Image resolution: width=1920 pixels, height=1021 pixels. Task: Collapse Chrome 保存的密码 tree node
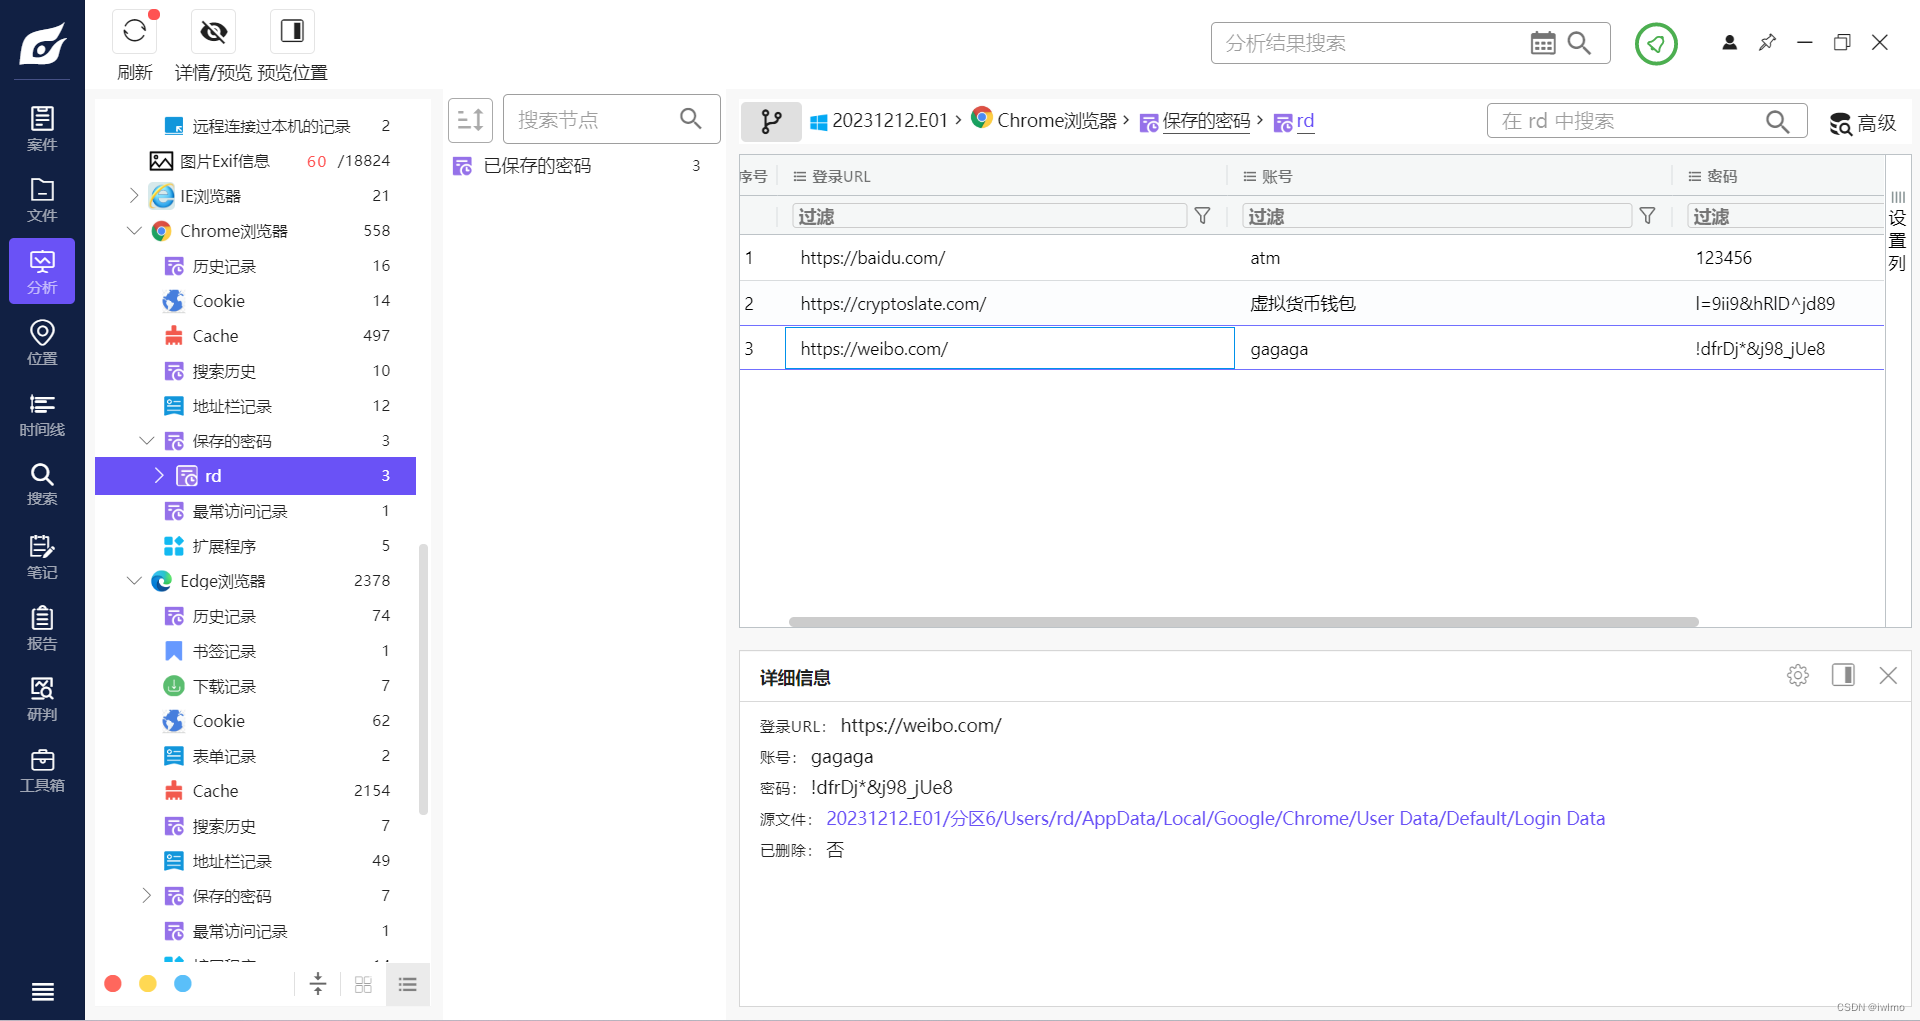point(147,441)
